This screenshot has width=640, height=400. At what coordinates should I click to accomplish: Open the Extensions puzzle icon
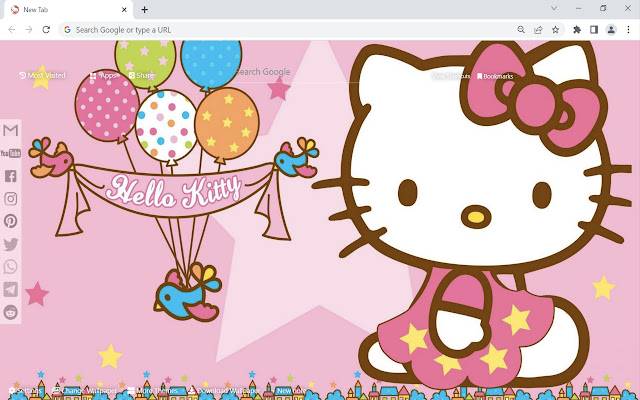(577, 30)
